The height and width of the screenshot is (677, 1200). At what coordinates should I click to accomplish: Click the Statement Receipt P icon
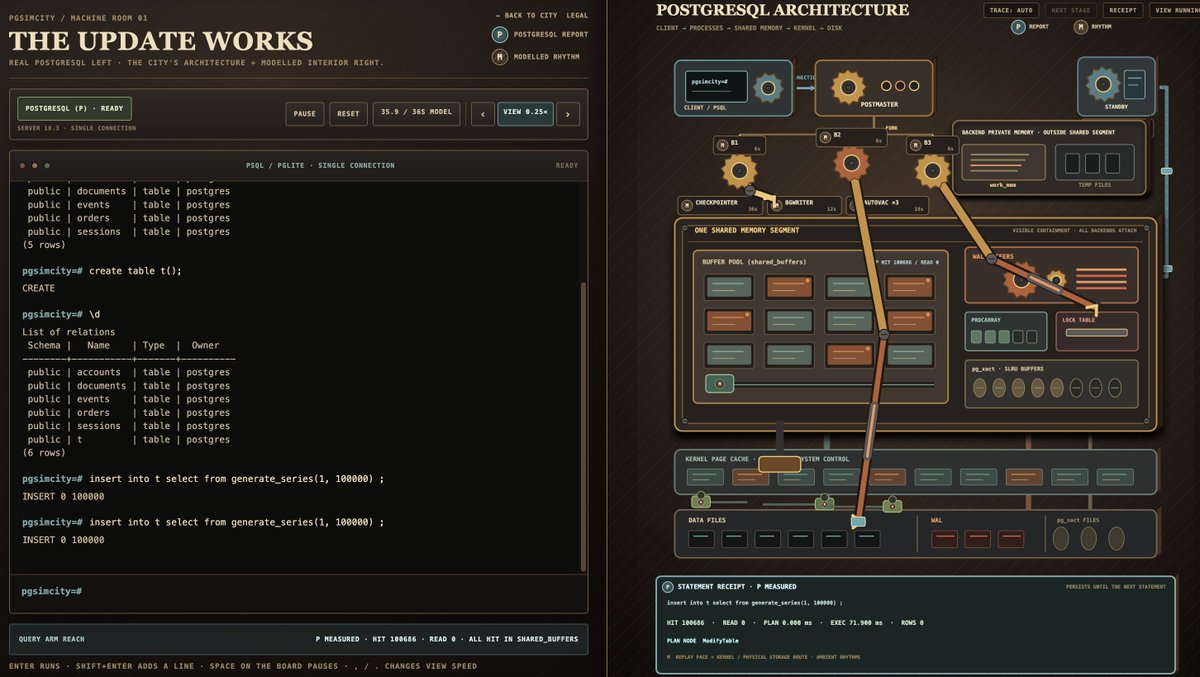[667, 586]
